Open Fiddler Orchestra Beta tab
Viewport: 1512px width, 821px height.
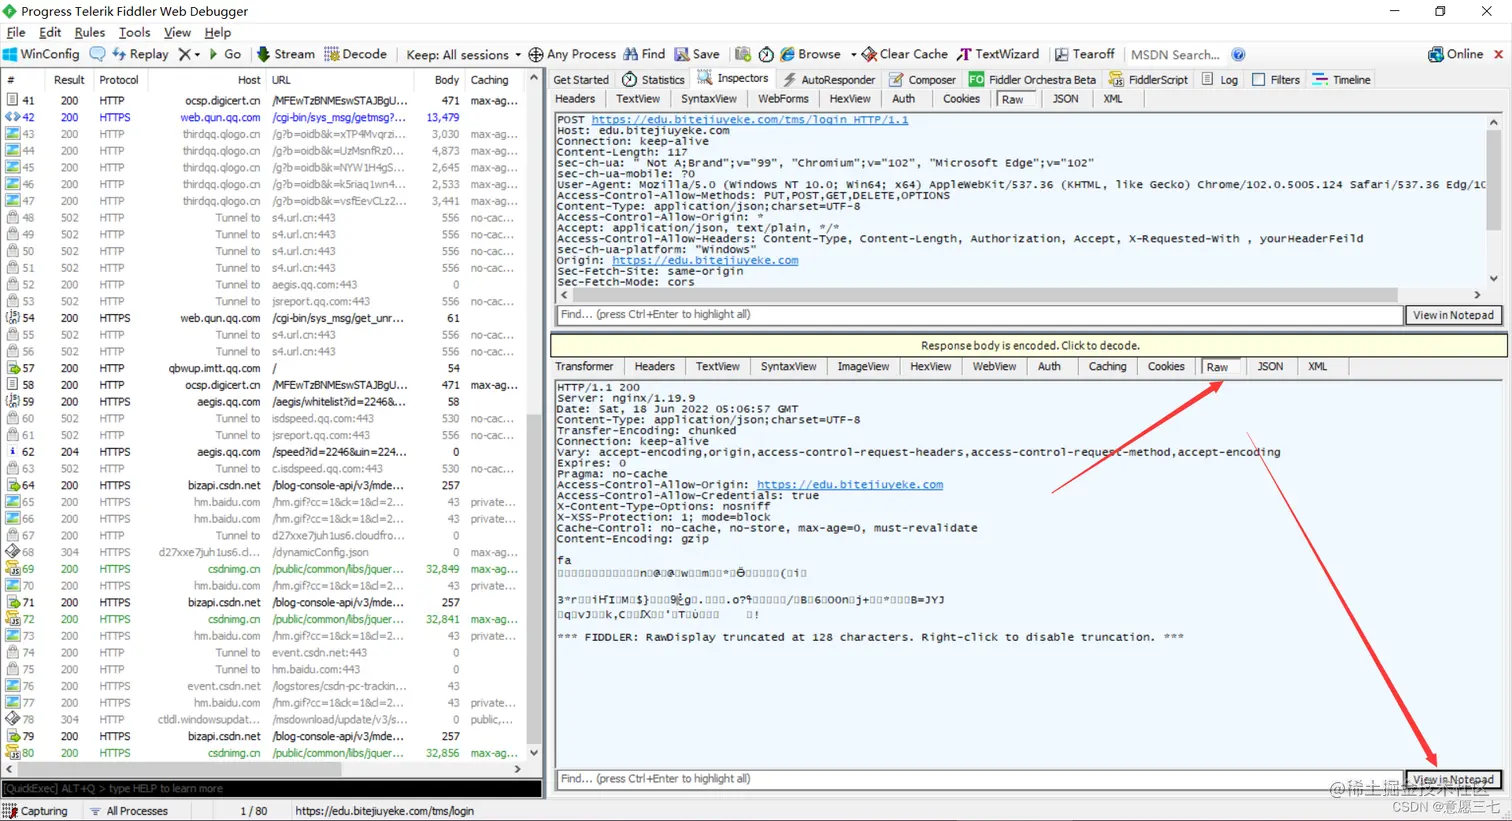click(1032, 79)
